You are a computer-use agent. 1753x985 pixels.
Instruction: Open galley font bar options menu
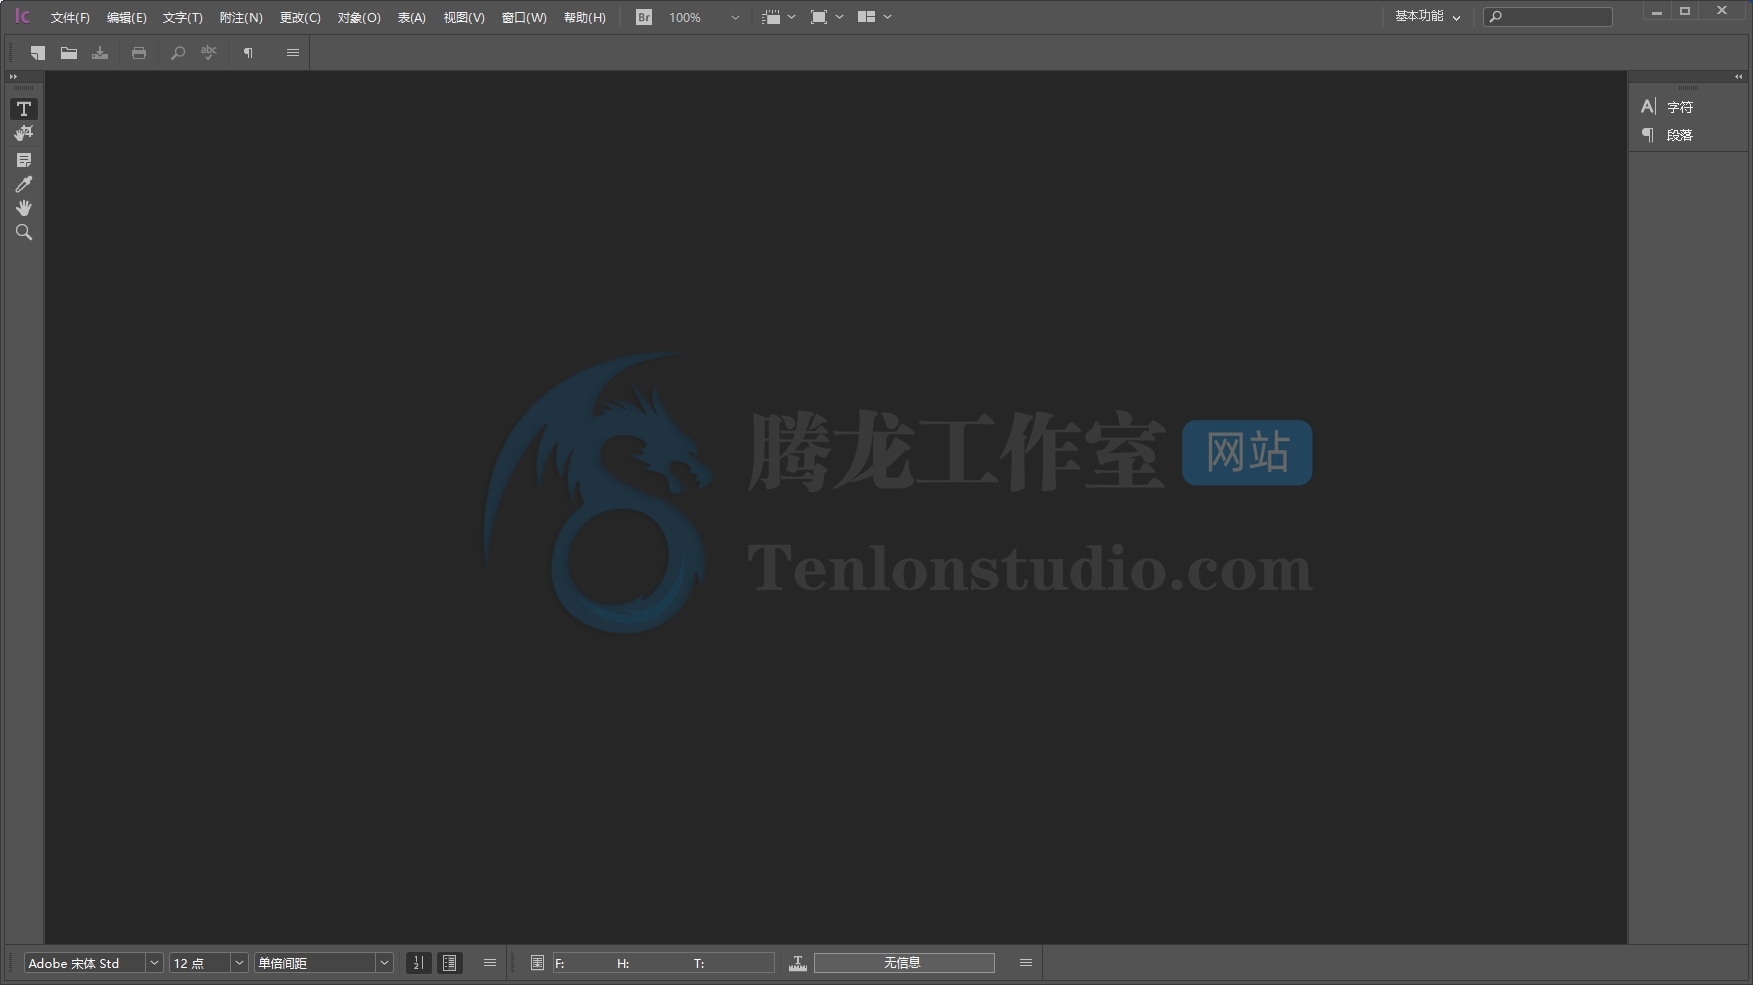click(x=490, y=963)
